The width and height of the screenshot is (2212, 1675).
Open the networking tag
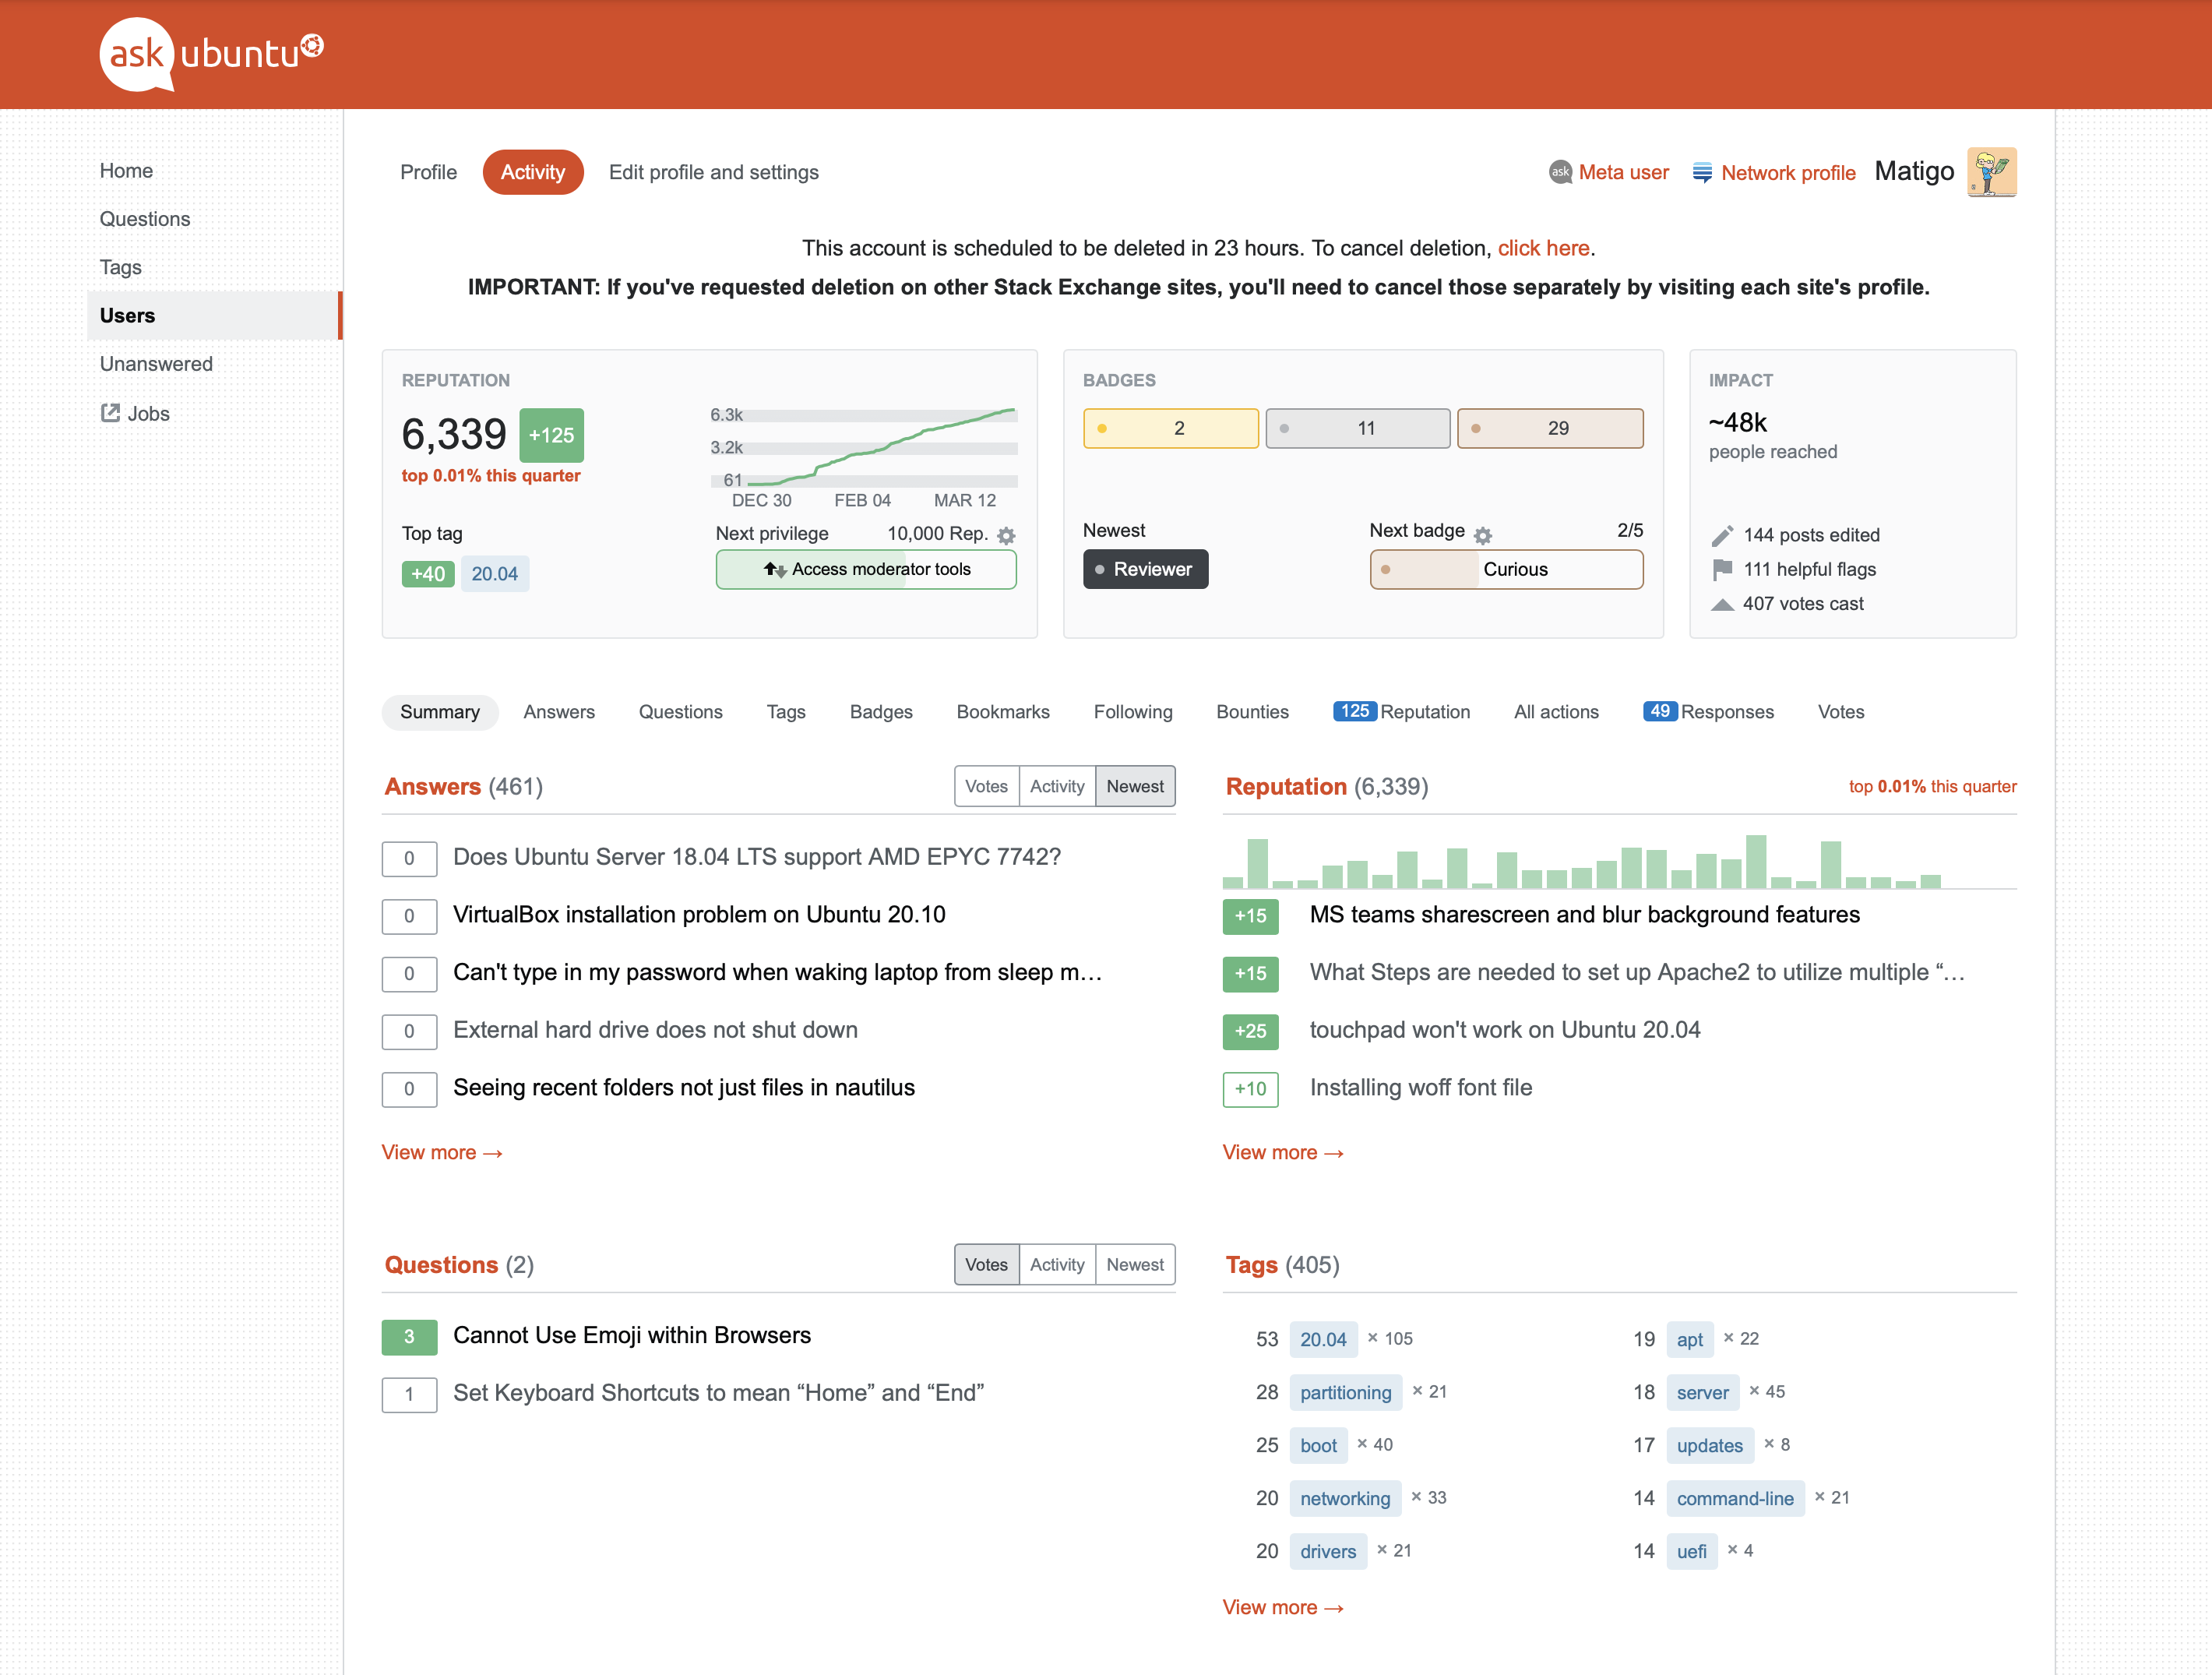[x=1345, y=1499]
